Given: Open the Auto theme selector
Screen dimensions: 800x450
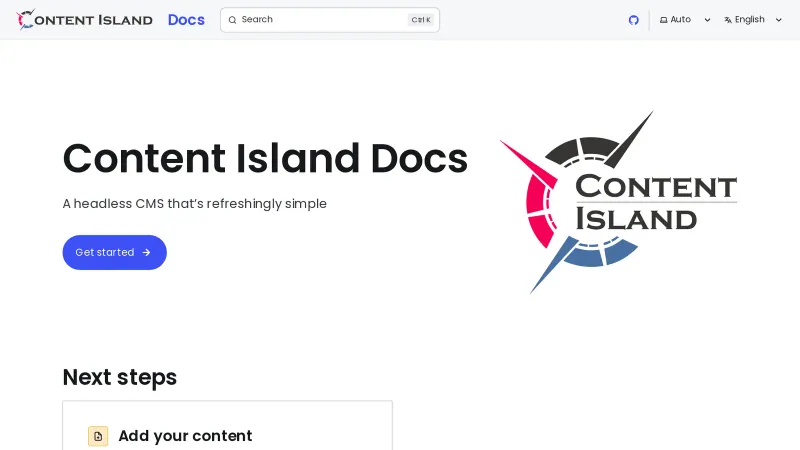Looking at the screenshot, I should (x=681, y=20).
